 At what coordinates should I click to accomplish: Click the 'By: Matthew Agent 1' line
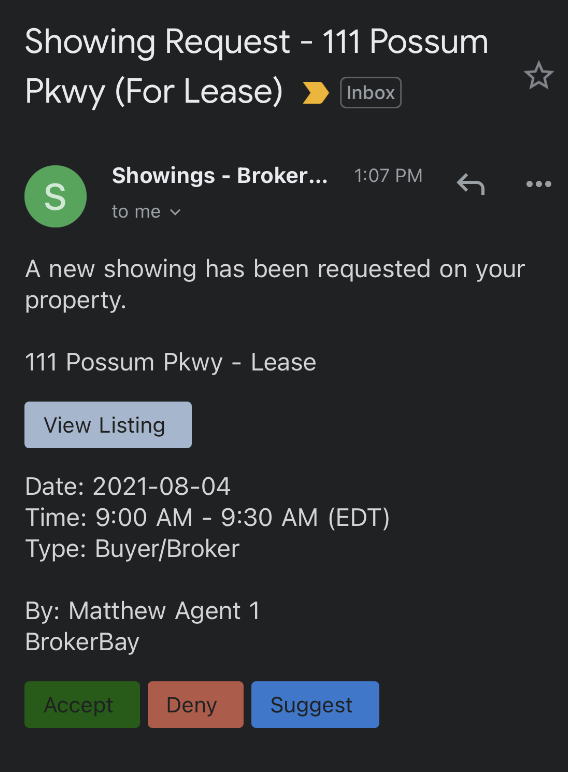[142, 611]
